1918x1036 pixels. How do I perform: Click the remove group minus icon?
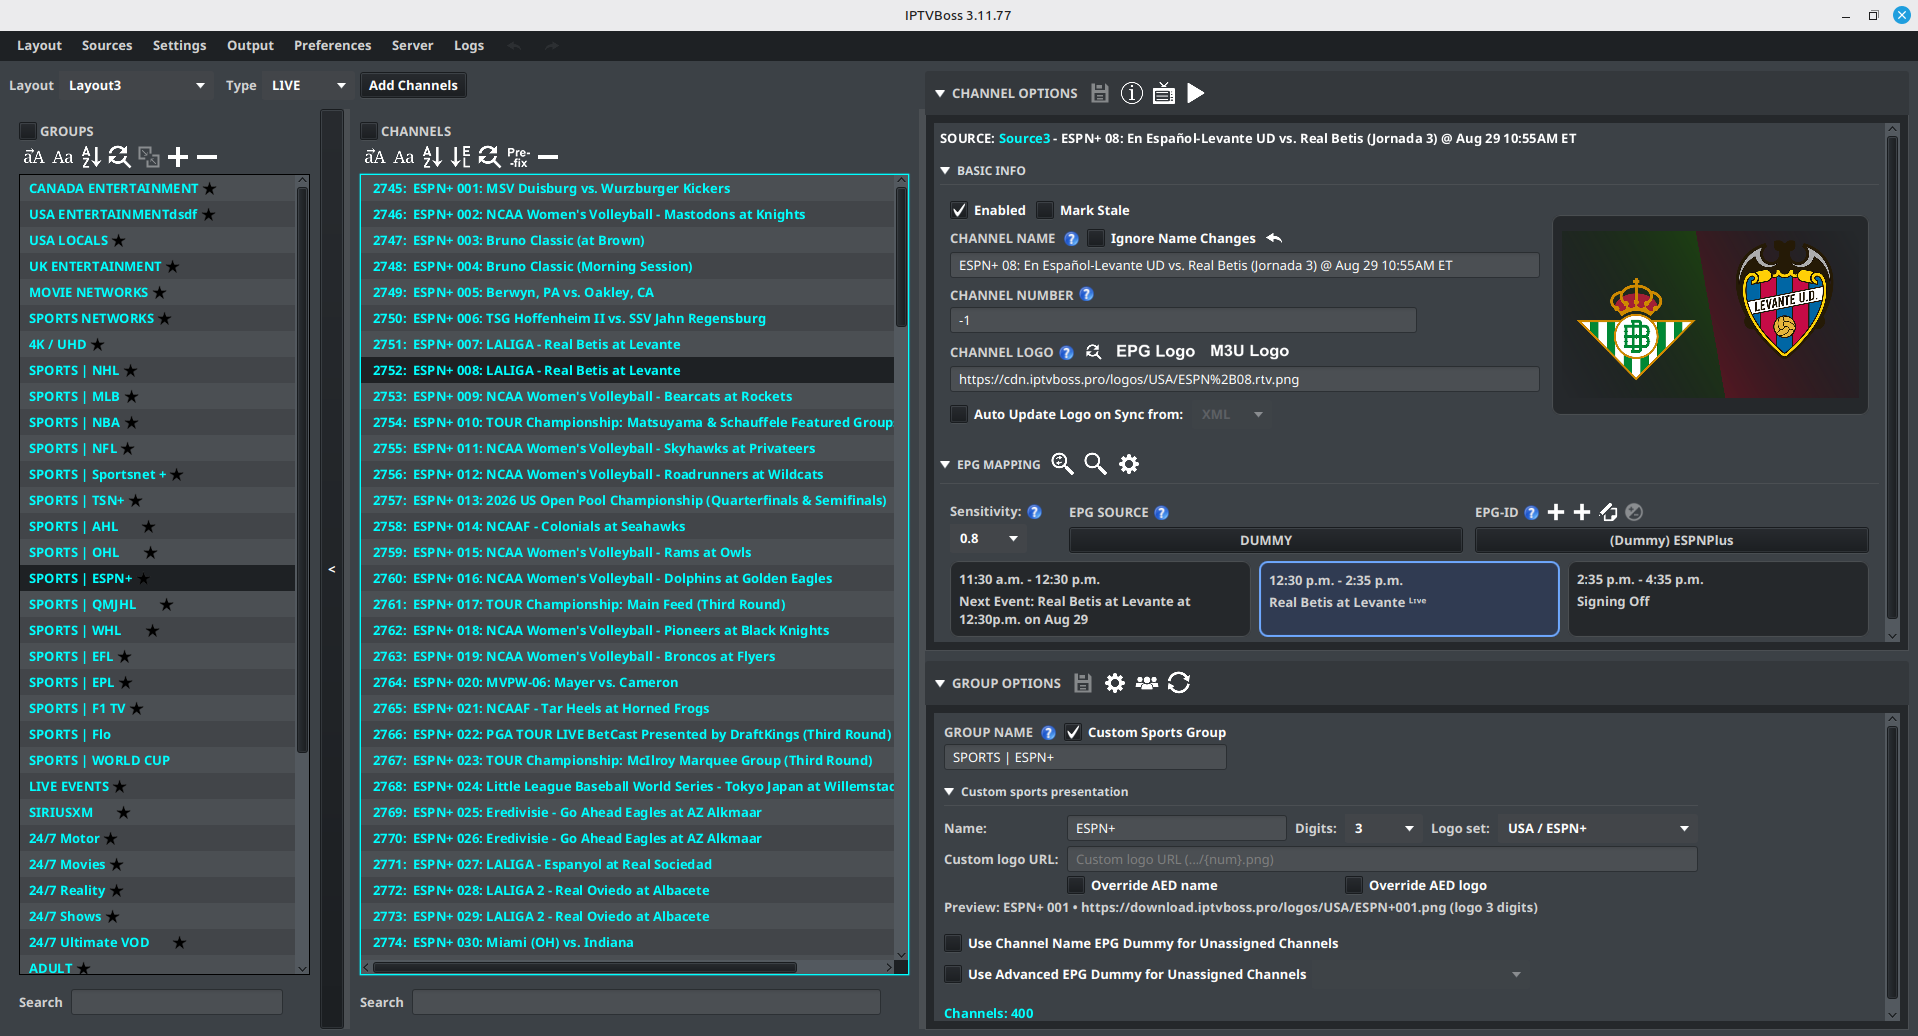point(207,157)
